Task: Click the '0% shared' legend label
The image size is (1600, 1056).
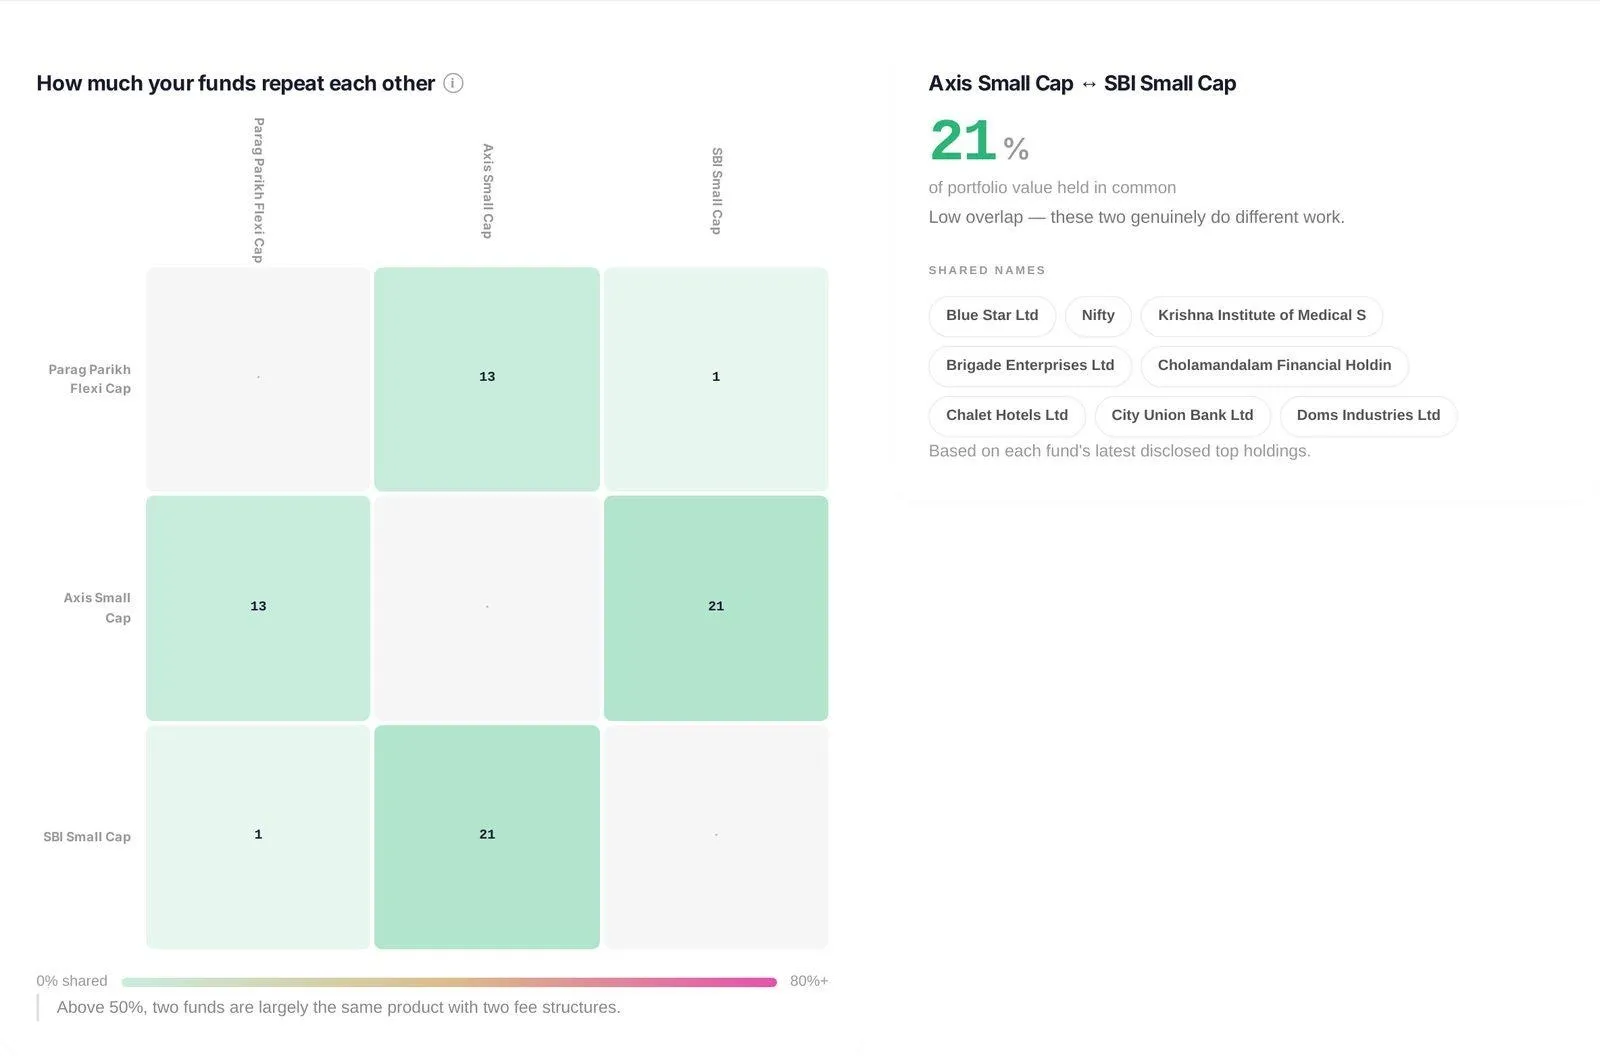Action: tap(72, 981)
